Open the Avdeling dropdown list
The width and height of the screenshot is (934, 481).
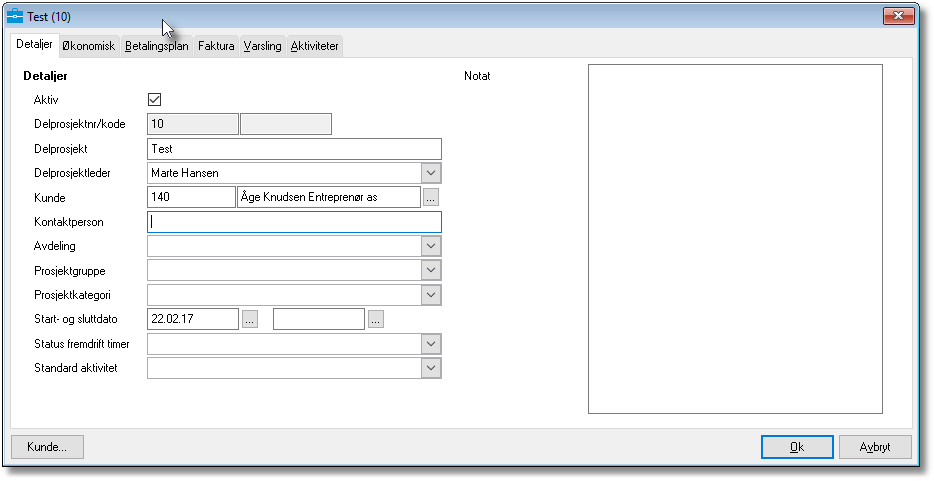point(431,246)
